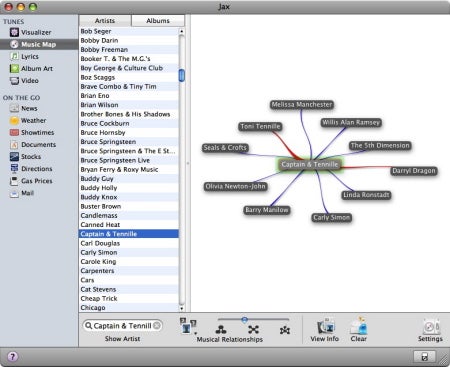Click the View Info toolbar icon
The height and width of the screenshot is (367, 450).
[x=325, y=326]
